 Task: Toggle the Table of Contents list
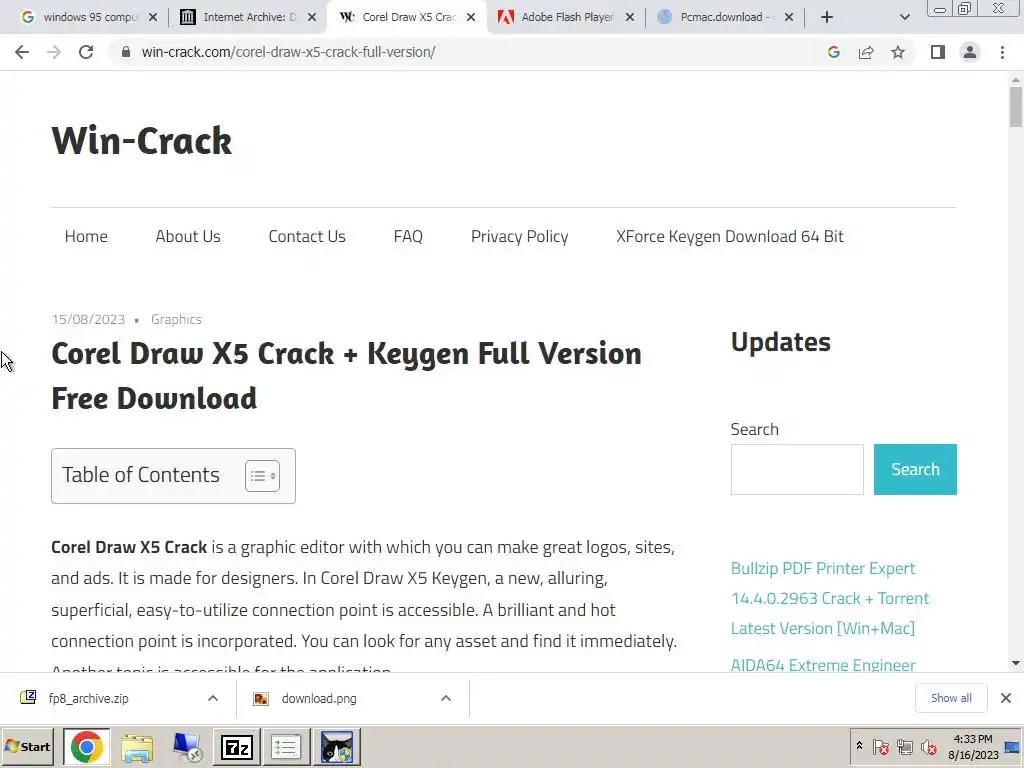(x=263, y=475)
